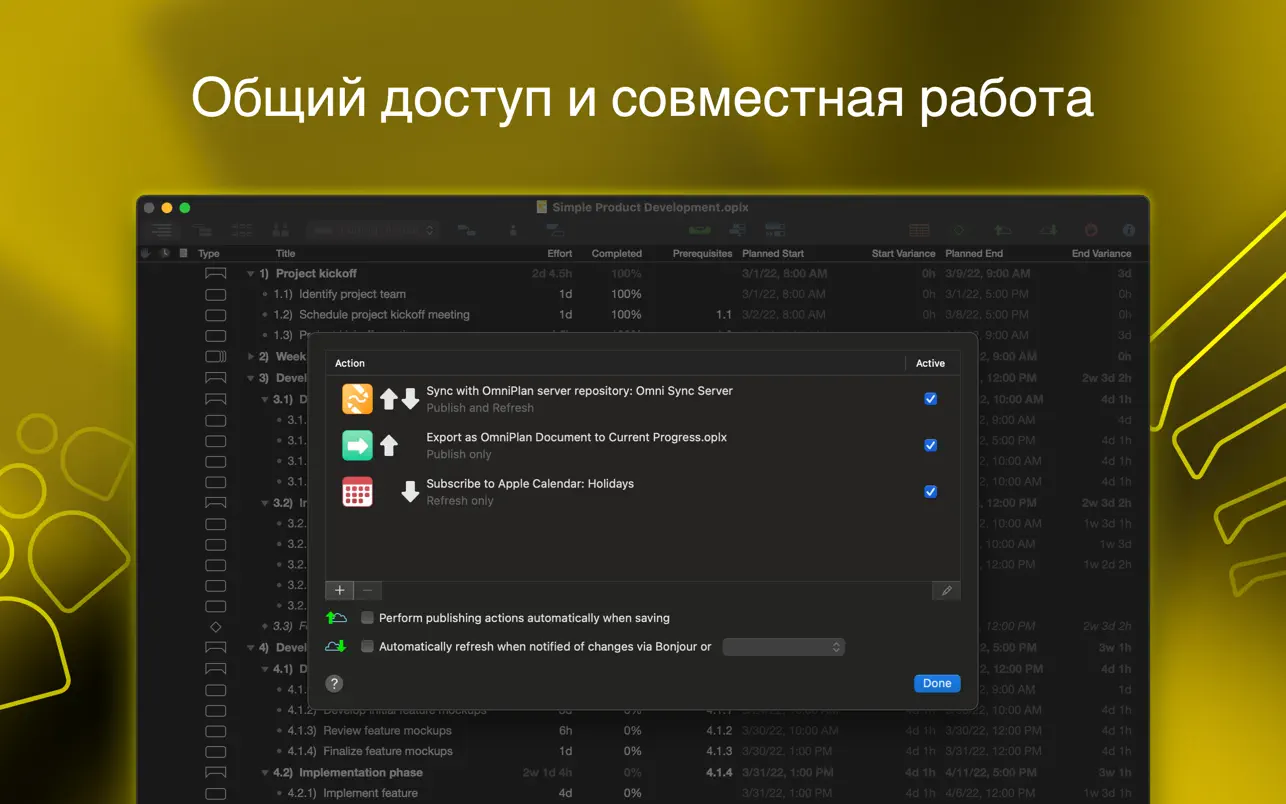Collapse the Project kickoff task group
The height and width of the screenshot is (804, 1286).
pyautogui.click(x=251, y=274)
